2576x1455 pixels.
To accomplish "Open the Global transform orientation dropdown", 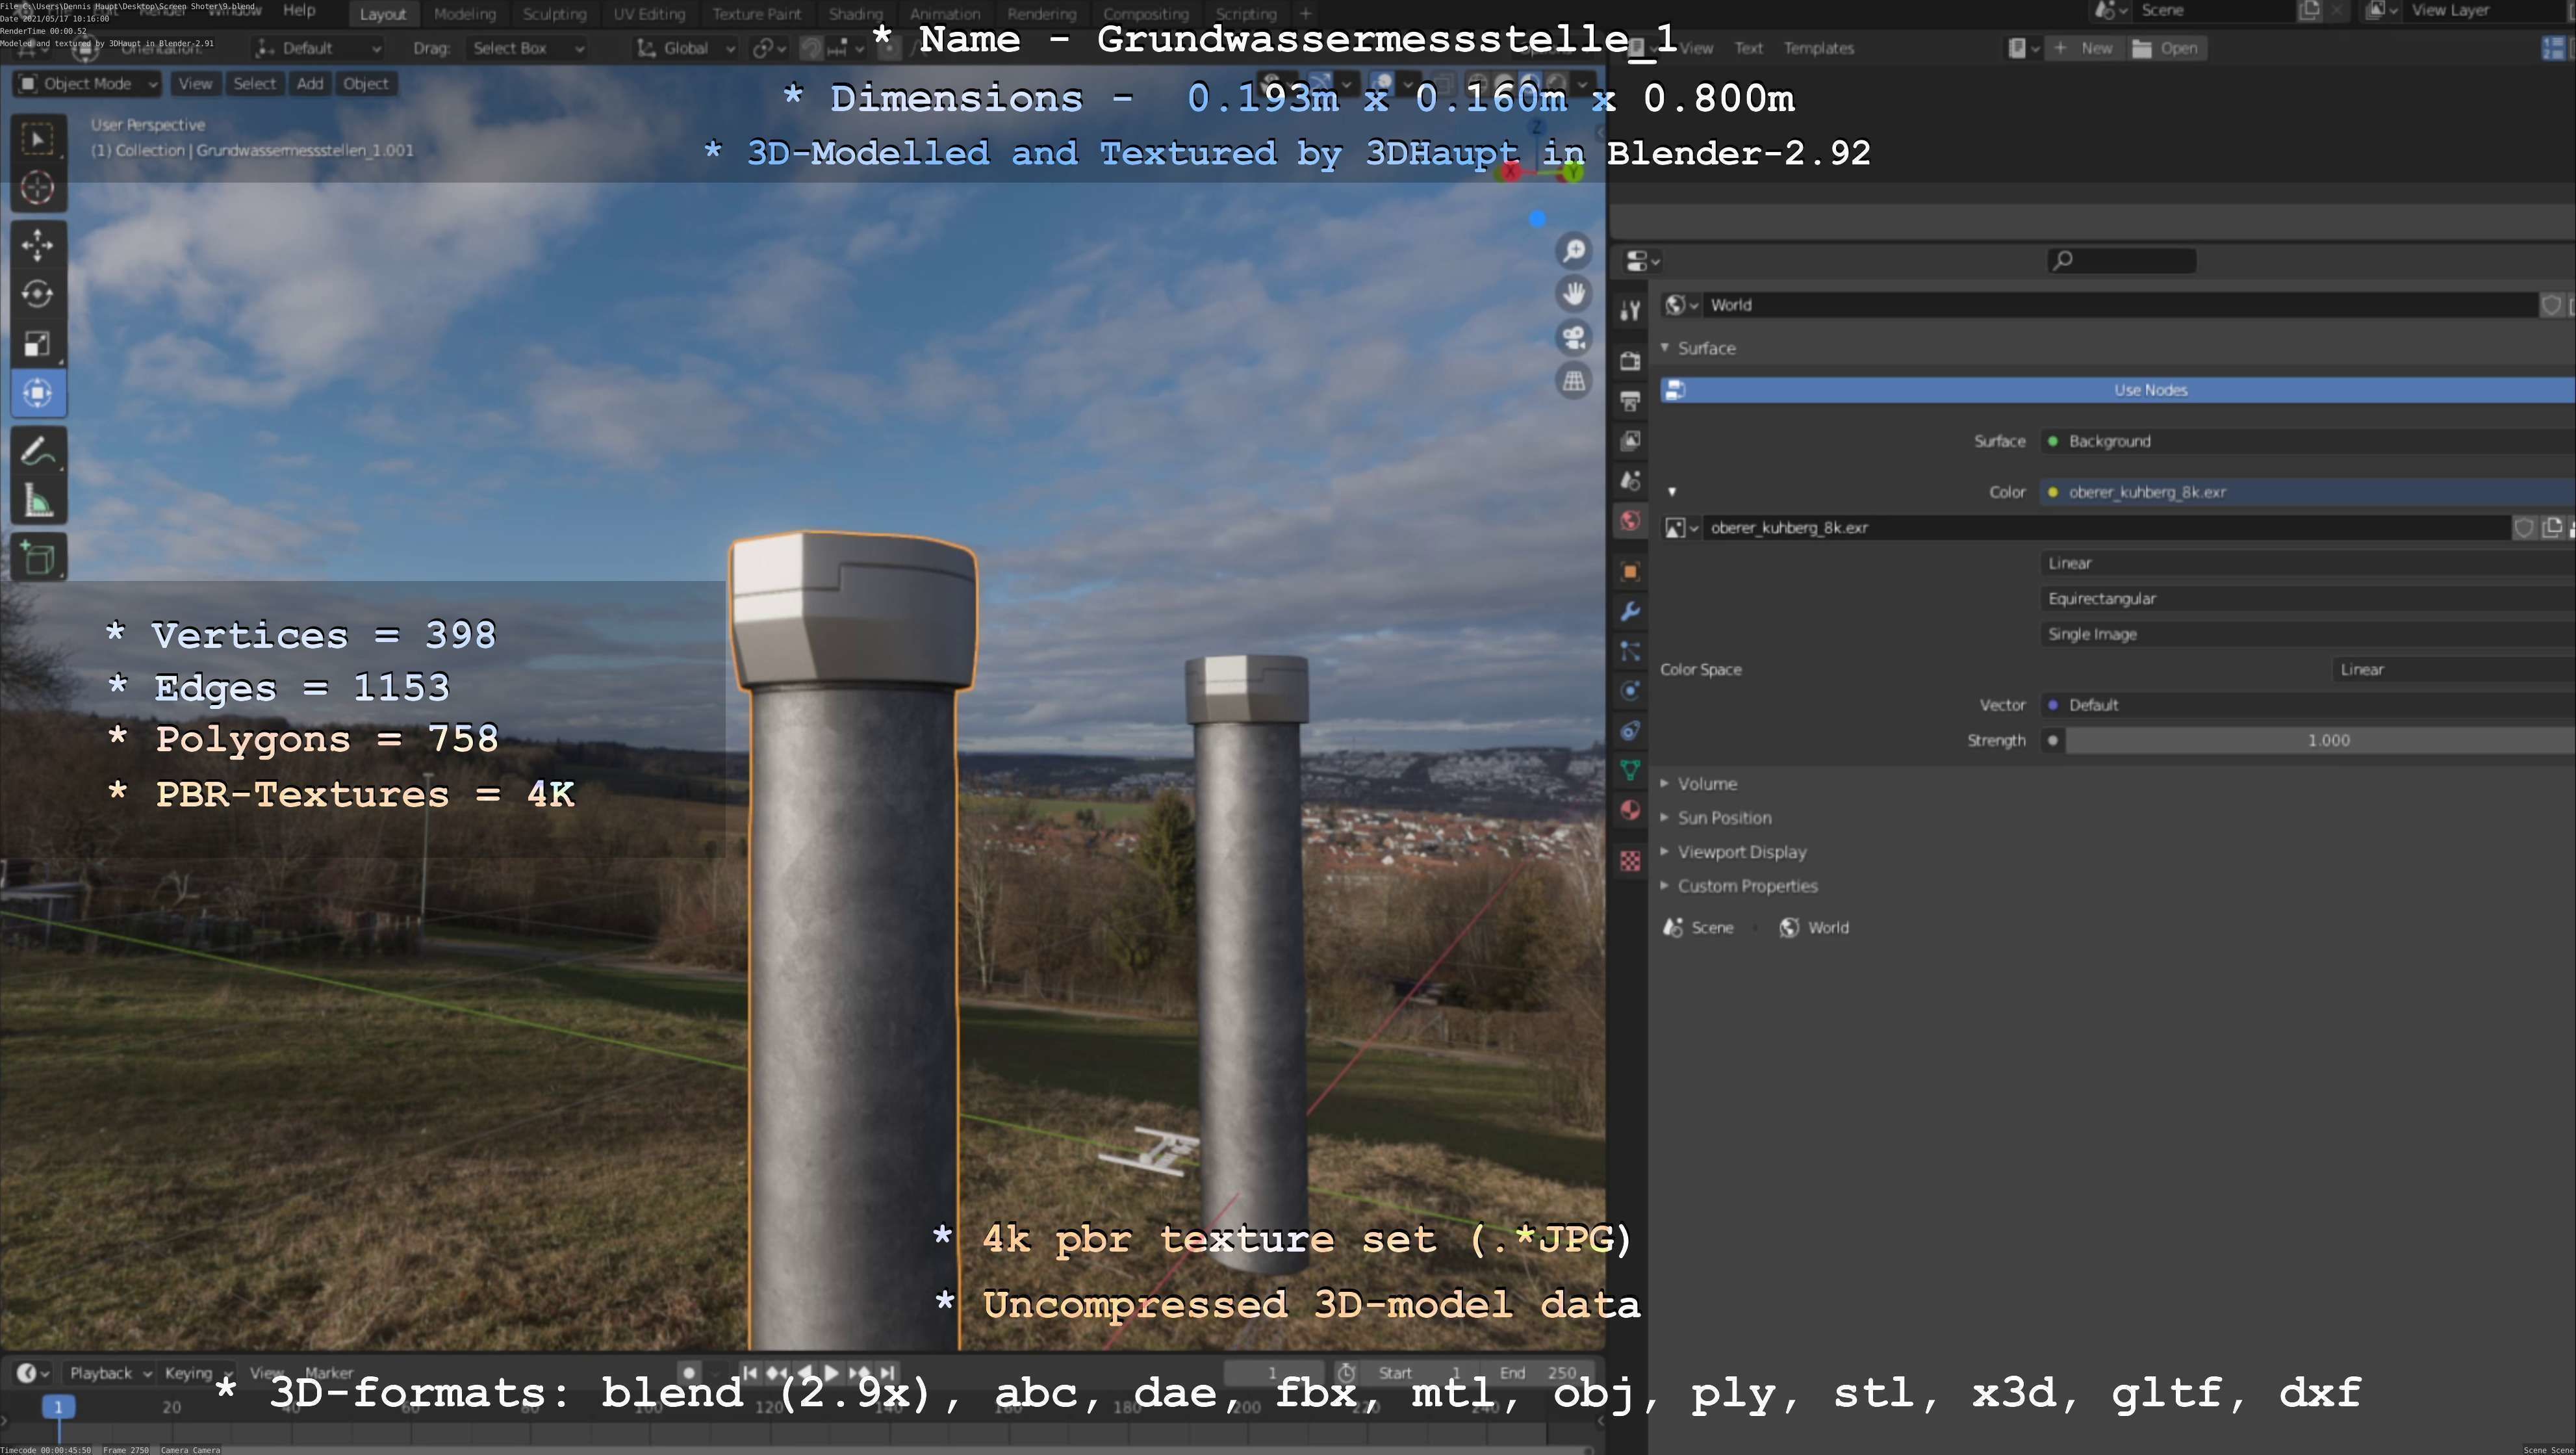I will 686,48.
